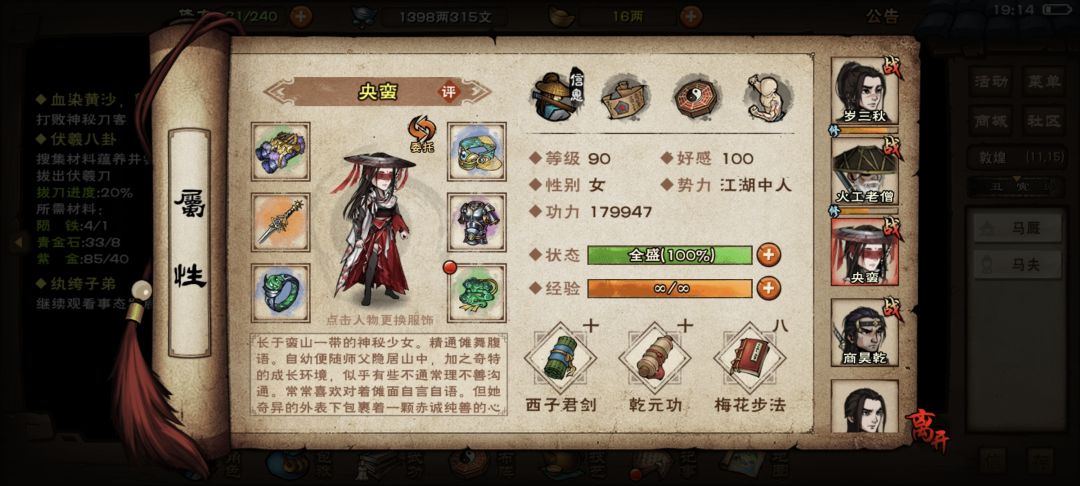
Task: Select the folded map scroll tab icon
Action: (x=624, y=98)
